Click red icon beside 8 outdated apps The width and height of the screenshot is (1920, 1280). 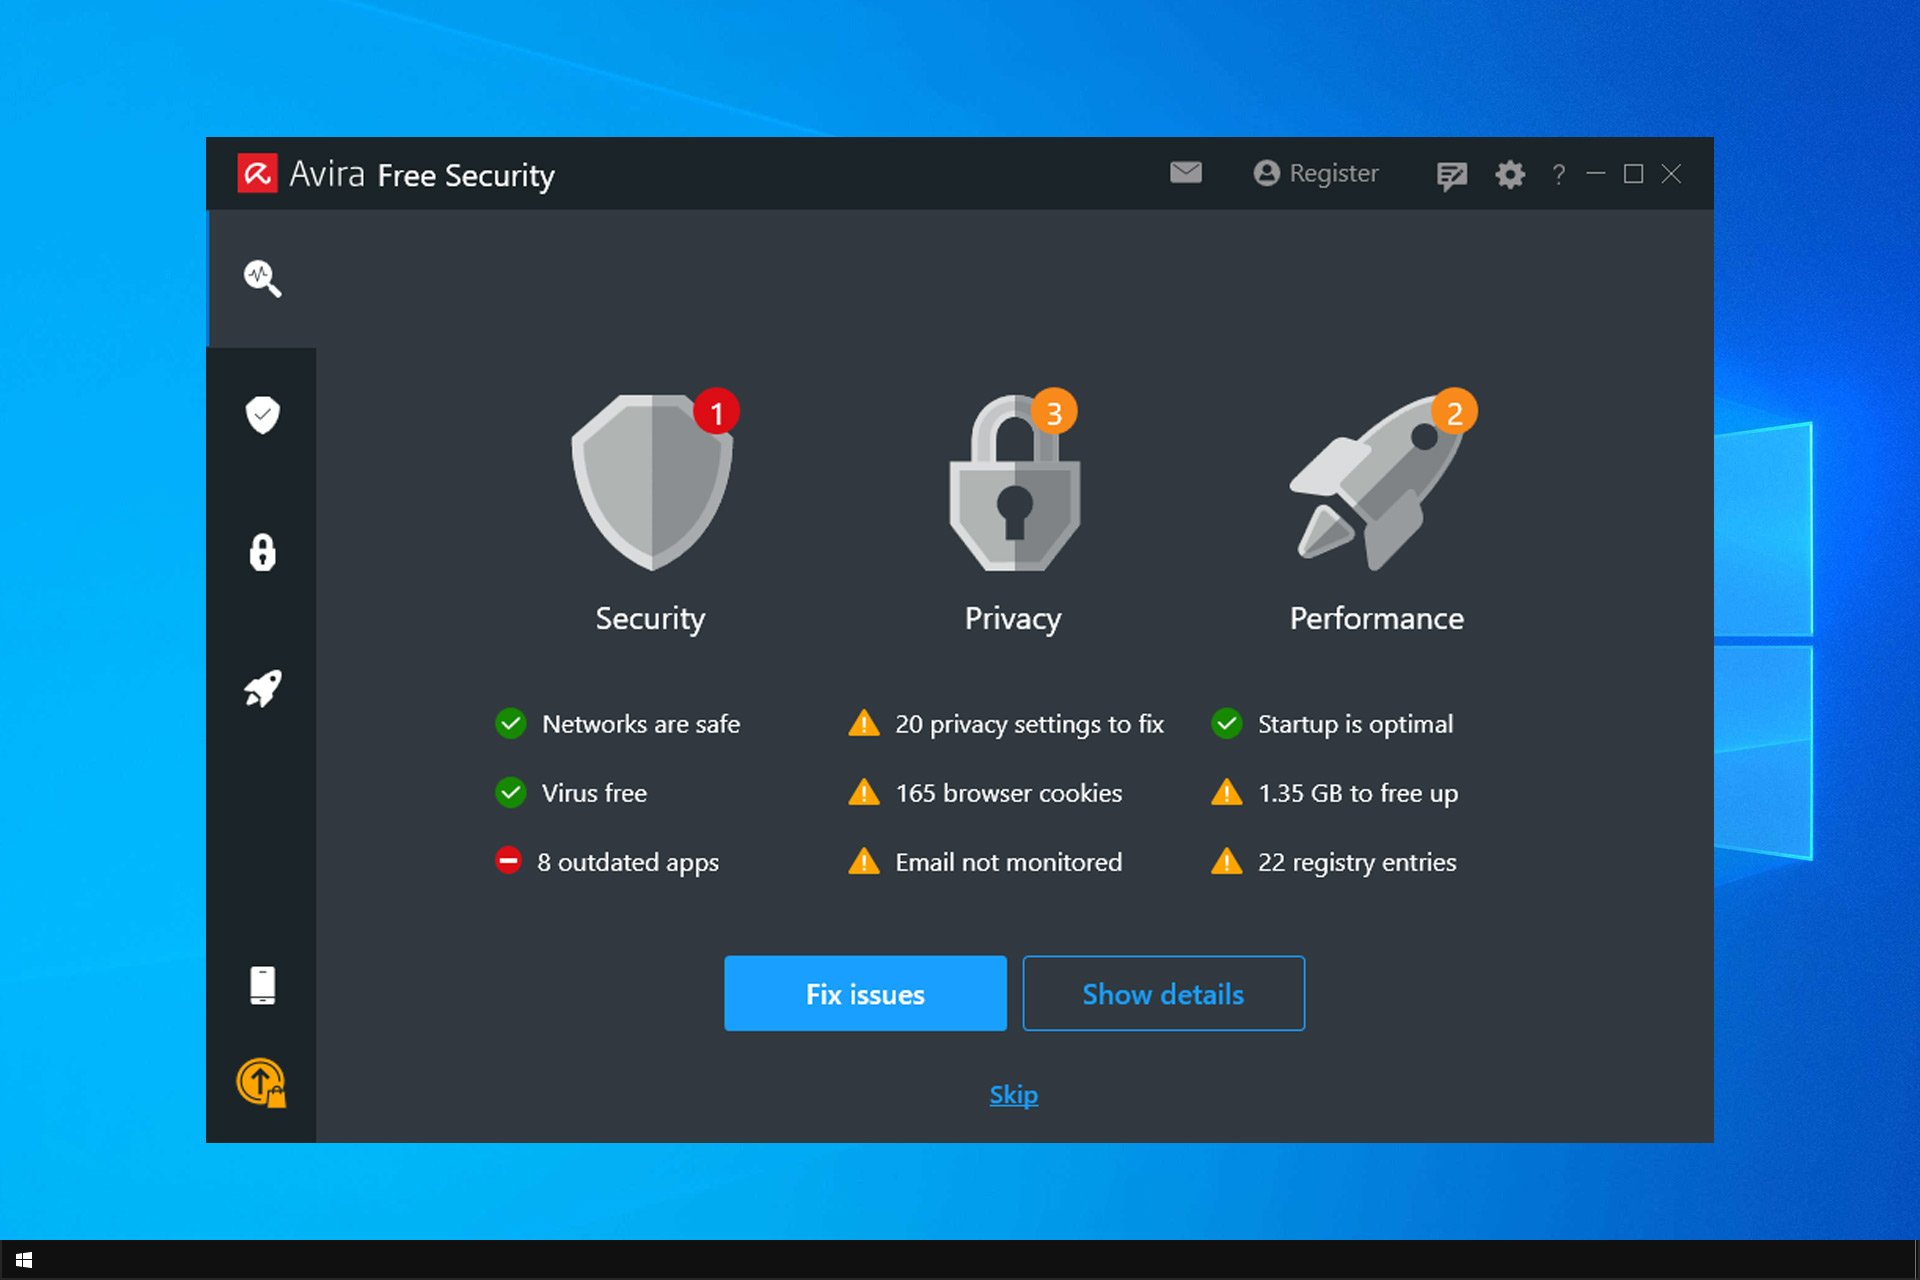(x=509, y=860)
